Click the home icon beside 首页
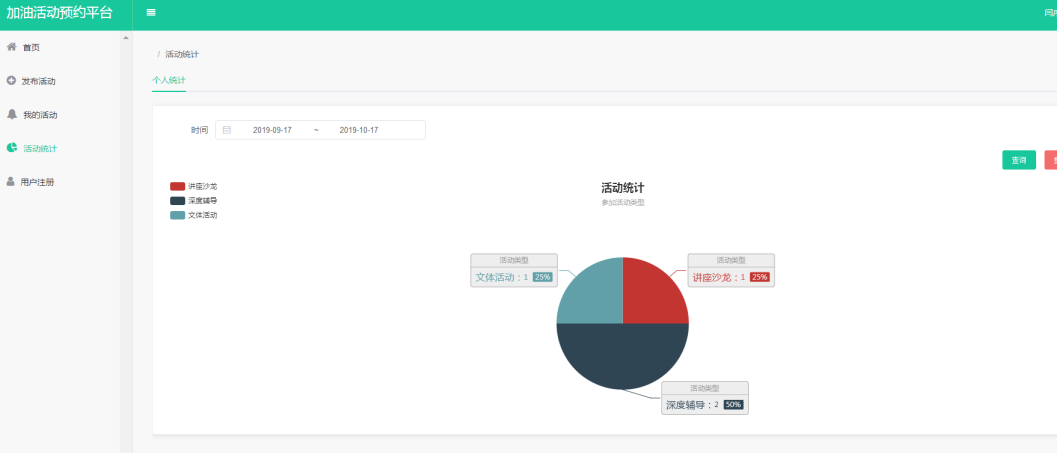Screen dimensions: 1057x453 (x=11, y=47)
